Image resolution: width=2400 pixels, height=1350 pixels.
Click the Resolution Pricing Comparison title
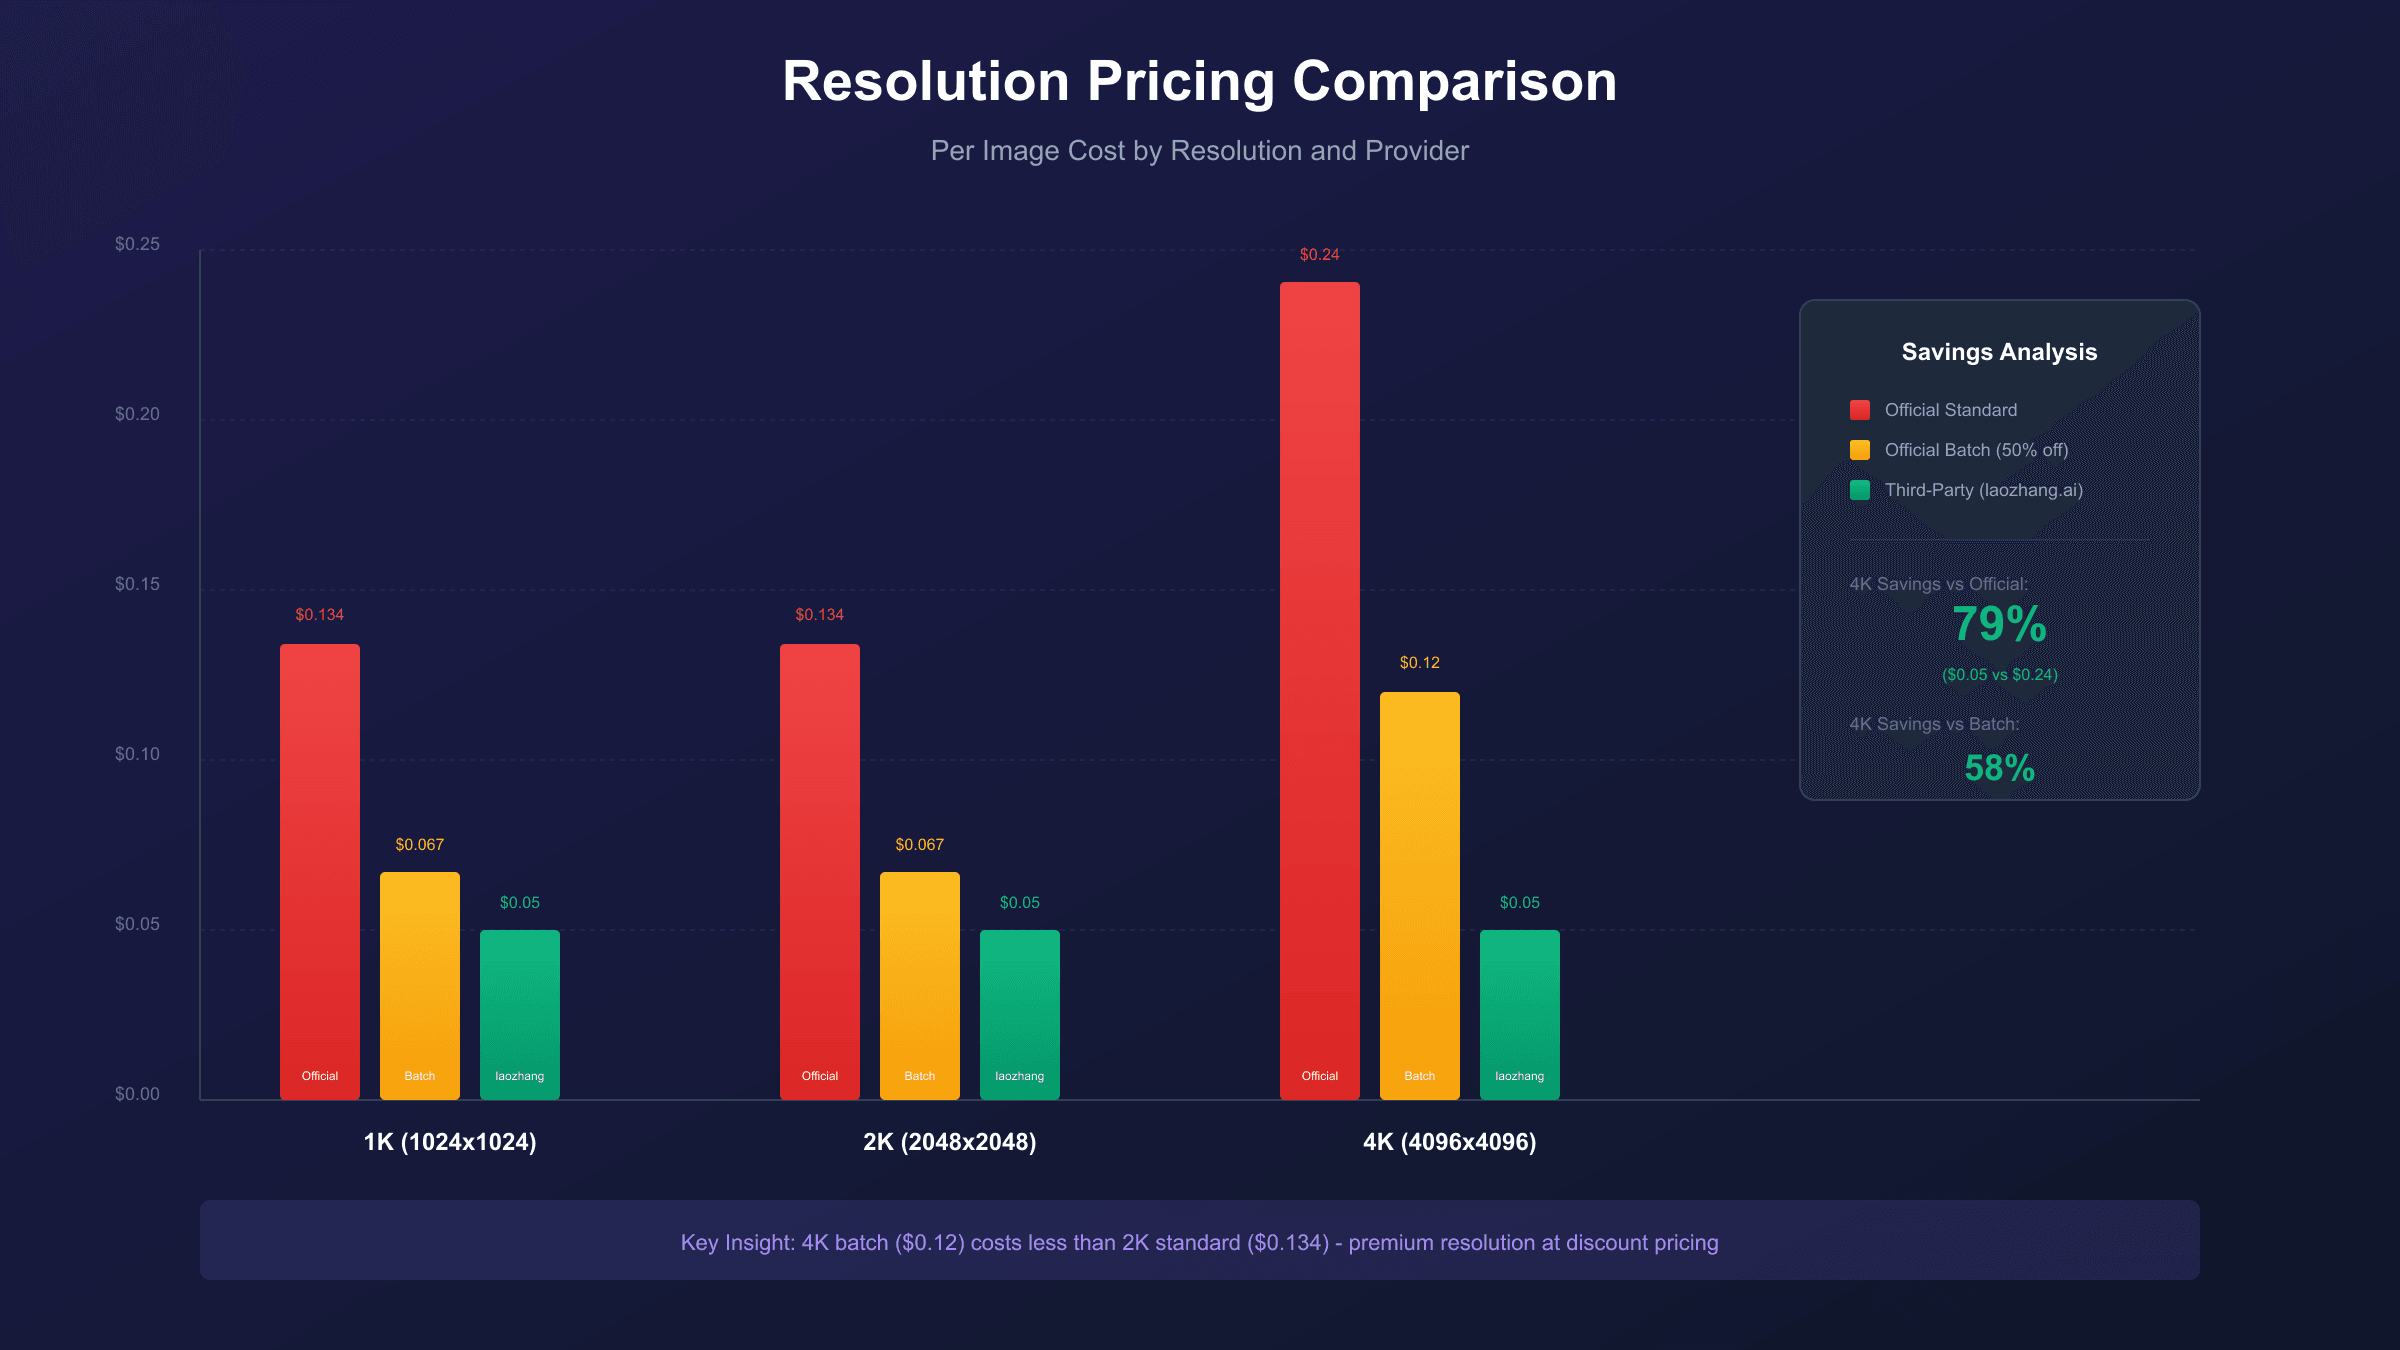point(1199,81)
